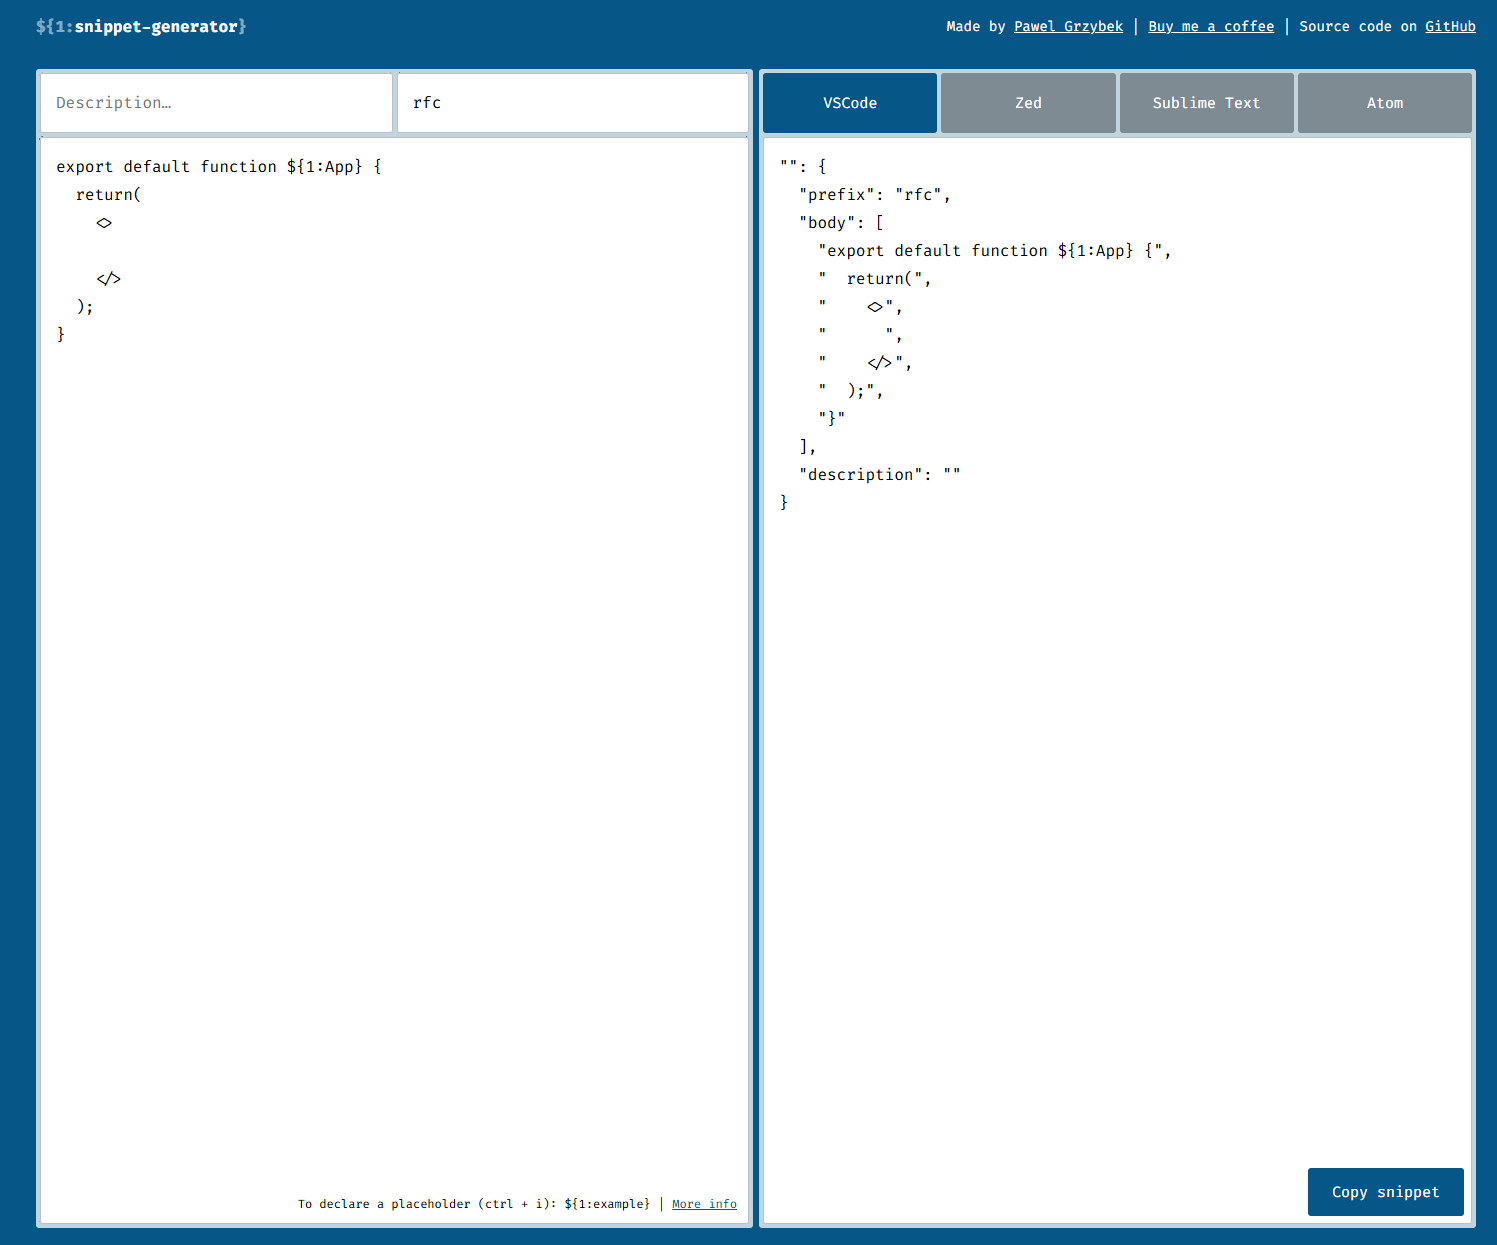Image resolution: width=1497 pixels, height=1245 pixels.
Task: Open the More info link
Action: point(704,1204)
